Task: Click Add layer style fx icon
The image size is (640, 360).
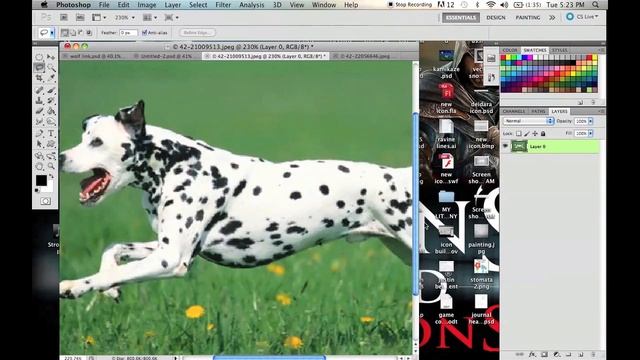Action: point(532,354)
